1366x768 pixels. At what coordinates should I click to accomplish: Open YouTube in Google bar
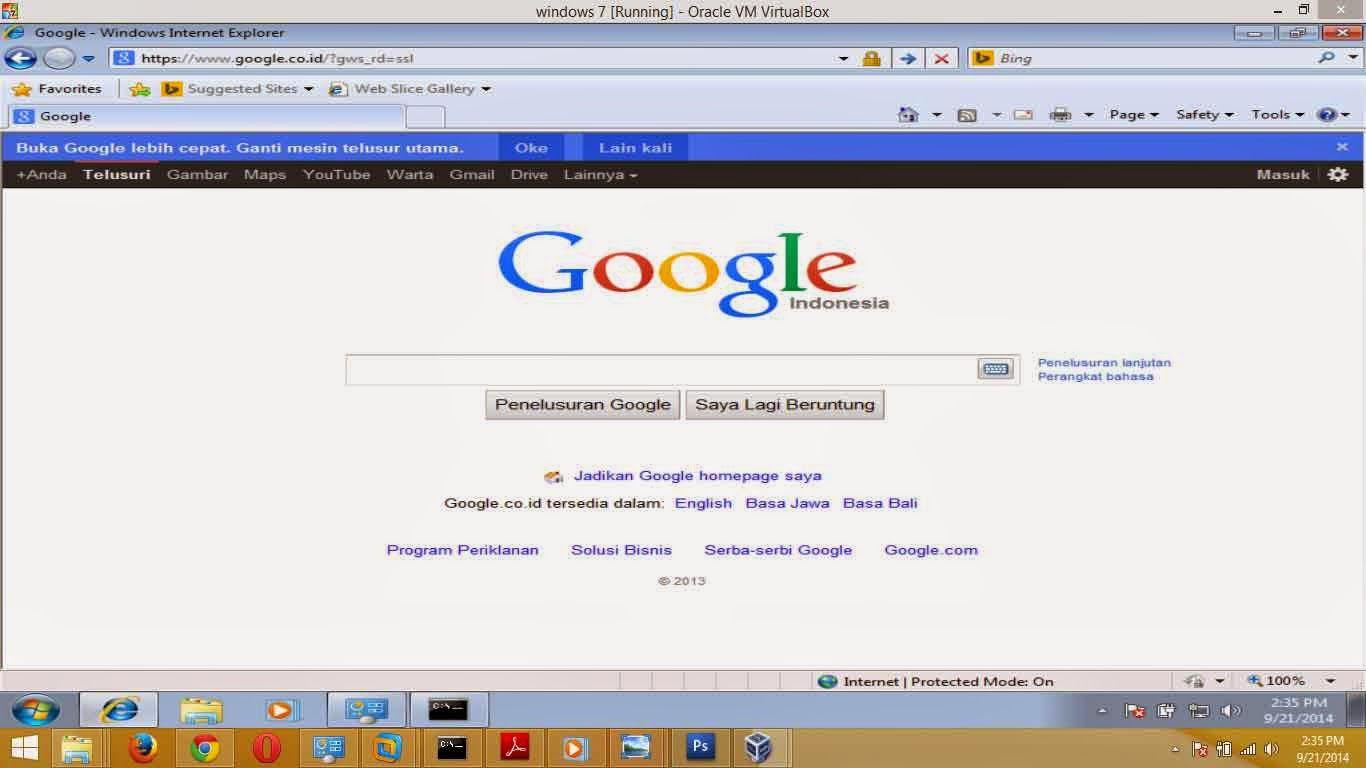[337, 175]
